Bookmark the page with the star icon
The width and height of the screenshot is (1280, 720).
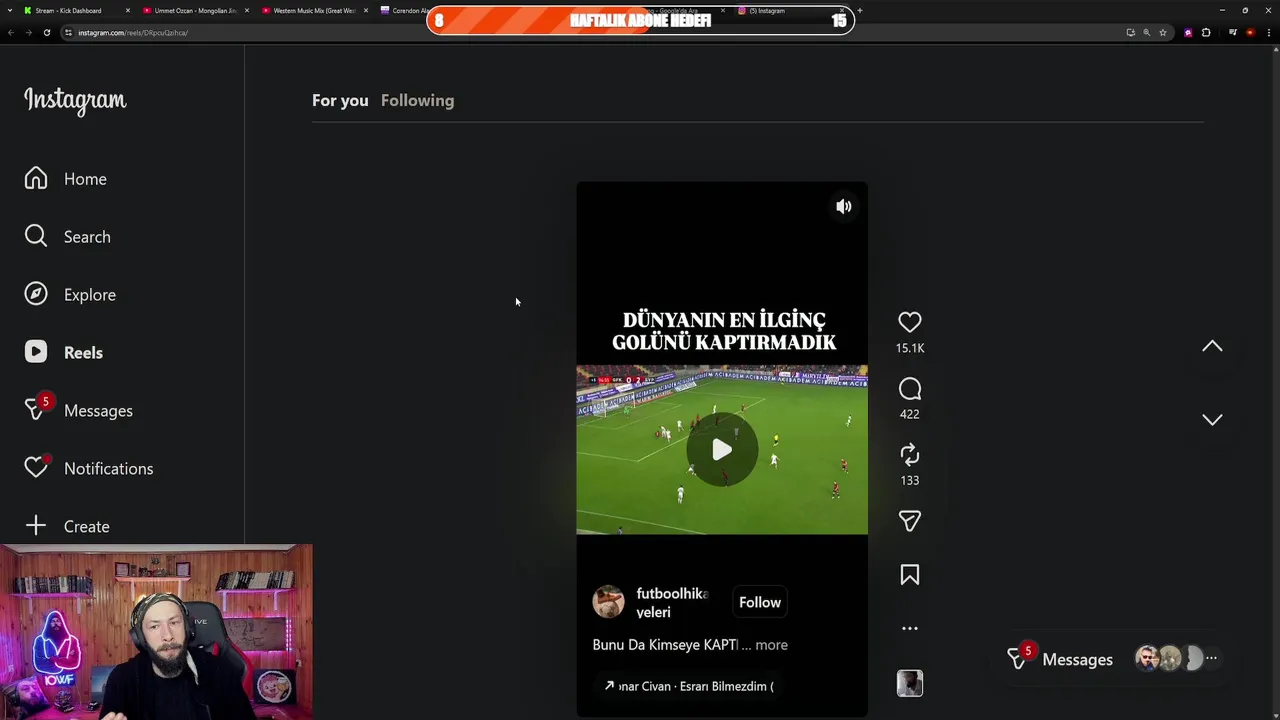click(x=1163, y=33)
